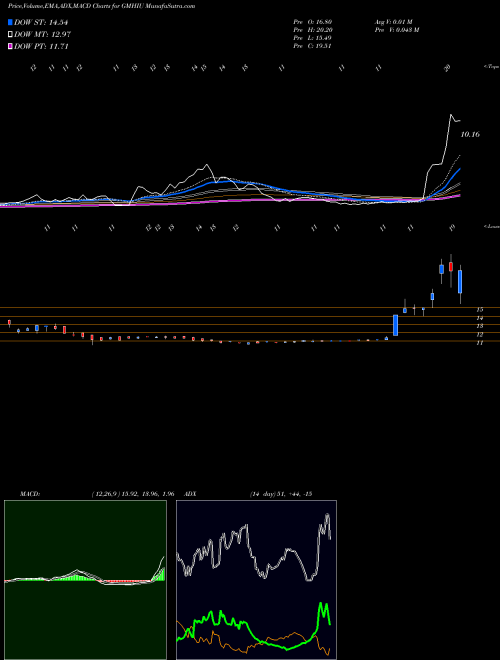The width and height of the screenshot is (500, 660).
Task: Click the bright green +DI line peak in the ADX panel
Action: pos(321,604)
